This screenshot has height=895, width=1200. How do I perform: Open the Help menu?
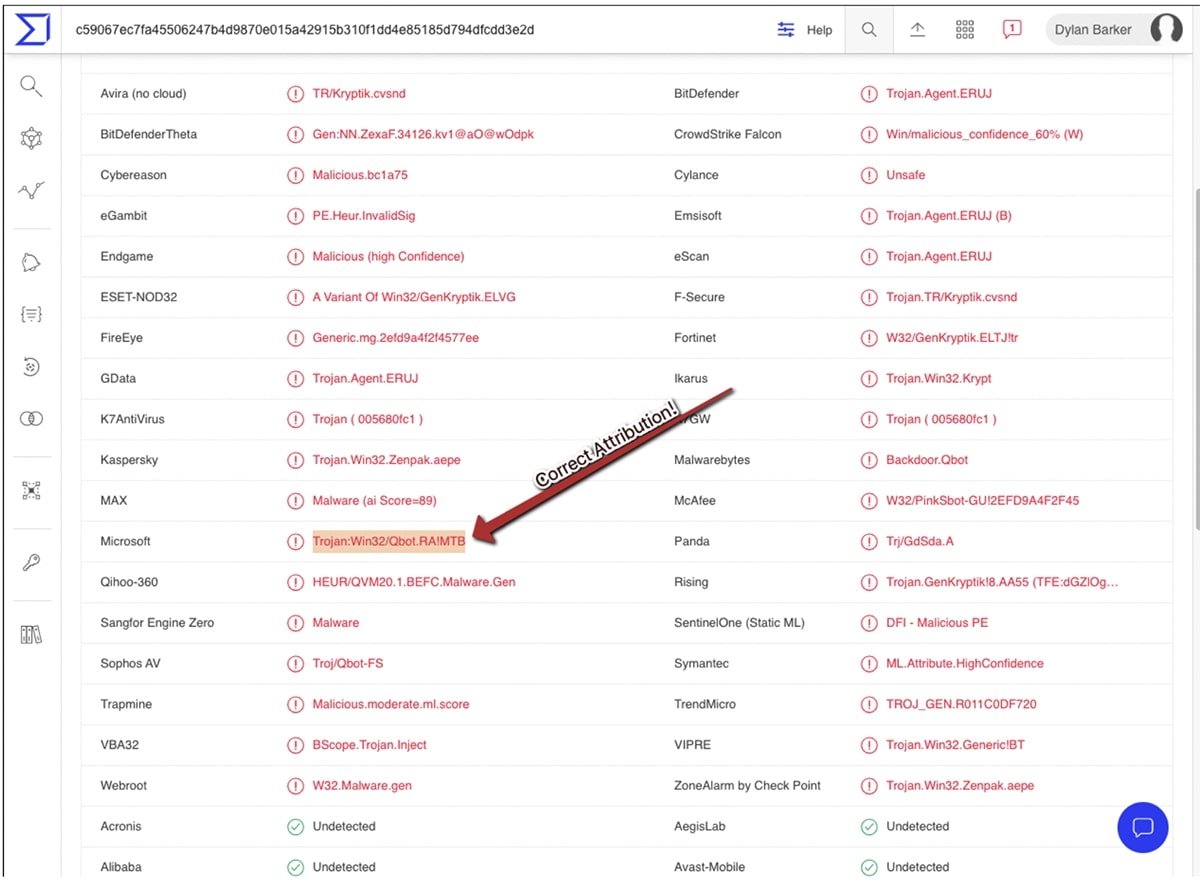(820, 30)
